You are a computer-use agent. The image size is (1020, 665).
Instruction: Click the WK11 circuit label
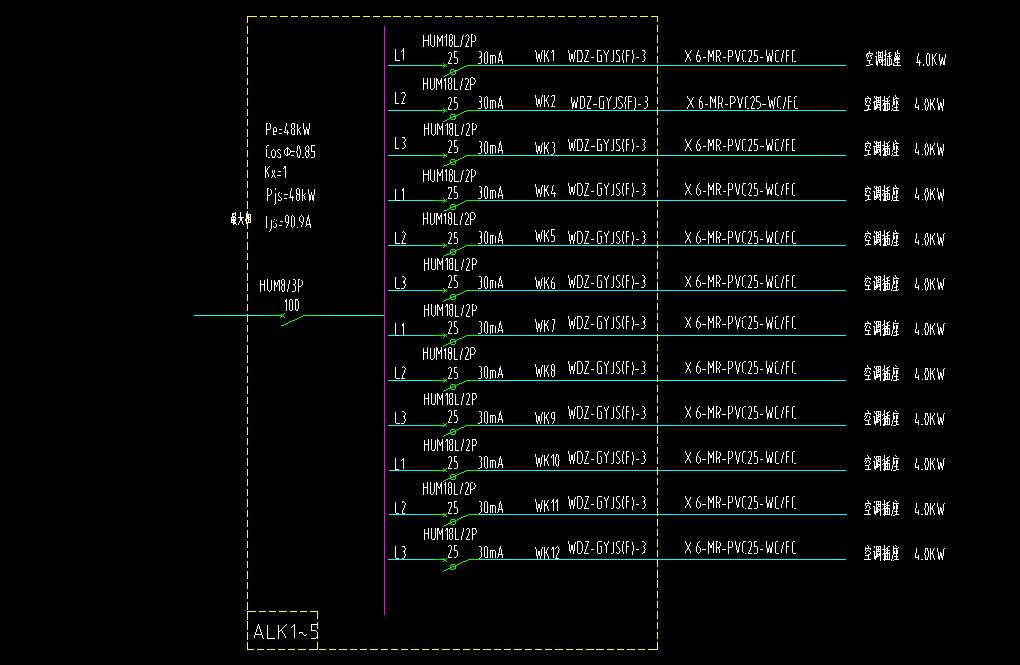pyautogui.click(x=547, y=506)
